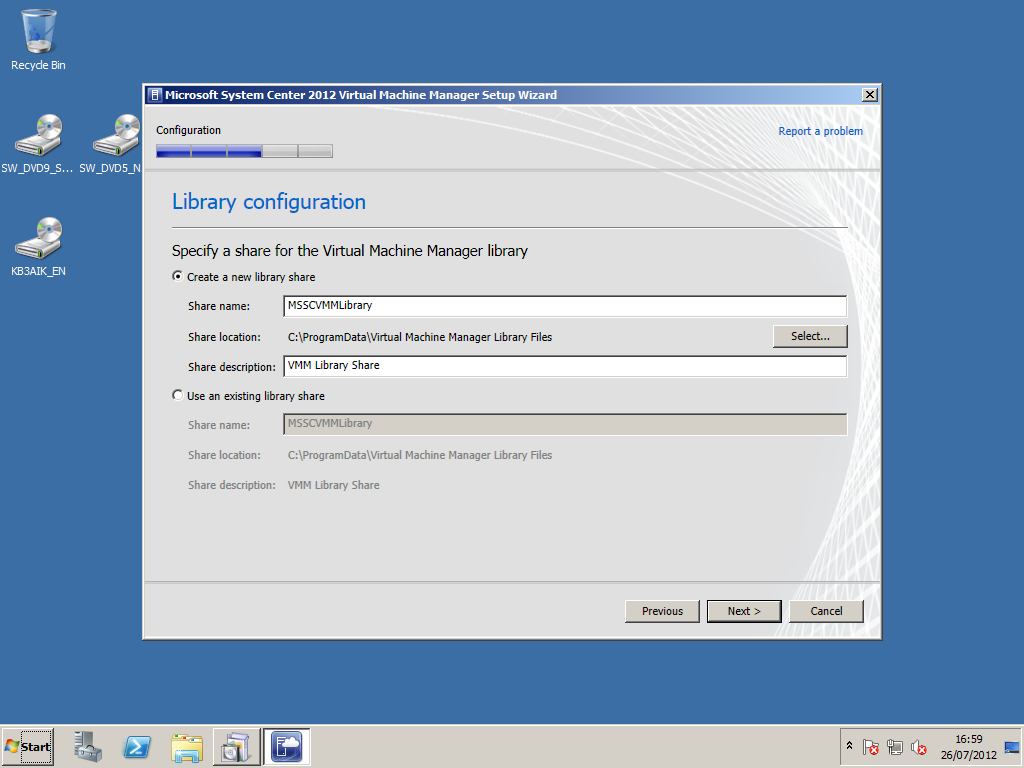This screenshot has height=768, width=1024.
Task: Open the volume speaker tray icon
Action: (918, 746)
